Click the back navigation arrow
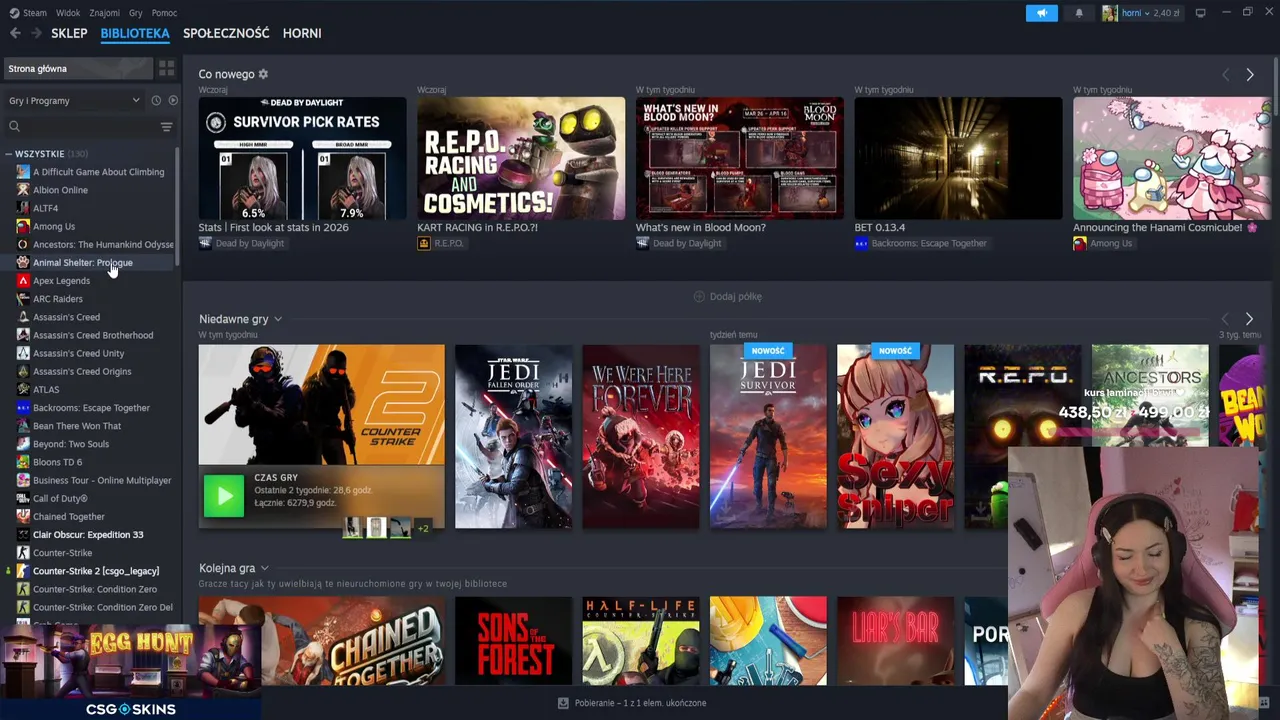The width and height of the screenshot is (1280, 720). 15,33
